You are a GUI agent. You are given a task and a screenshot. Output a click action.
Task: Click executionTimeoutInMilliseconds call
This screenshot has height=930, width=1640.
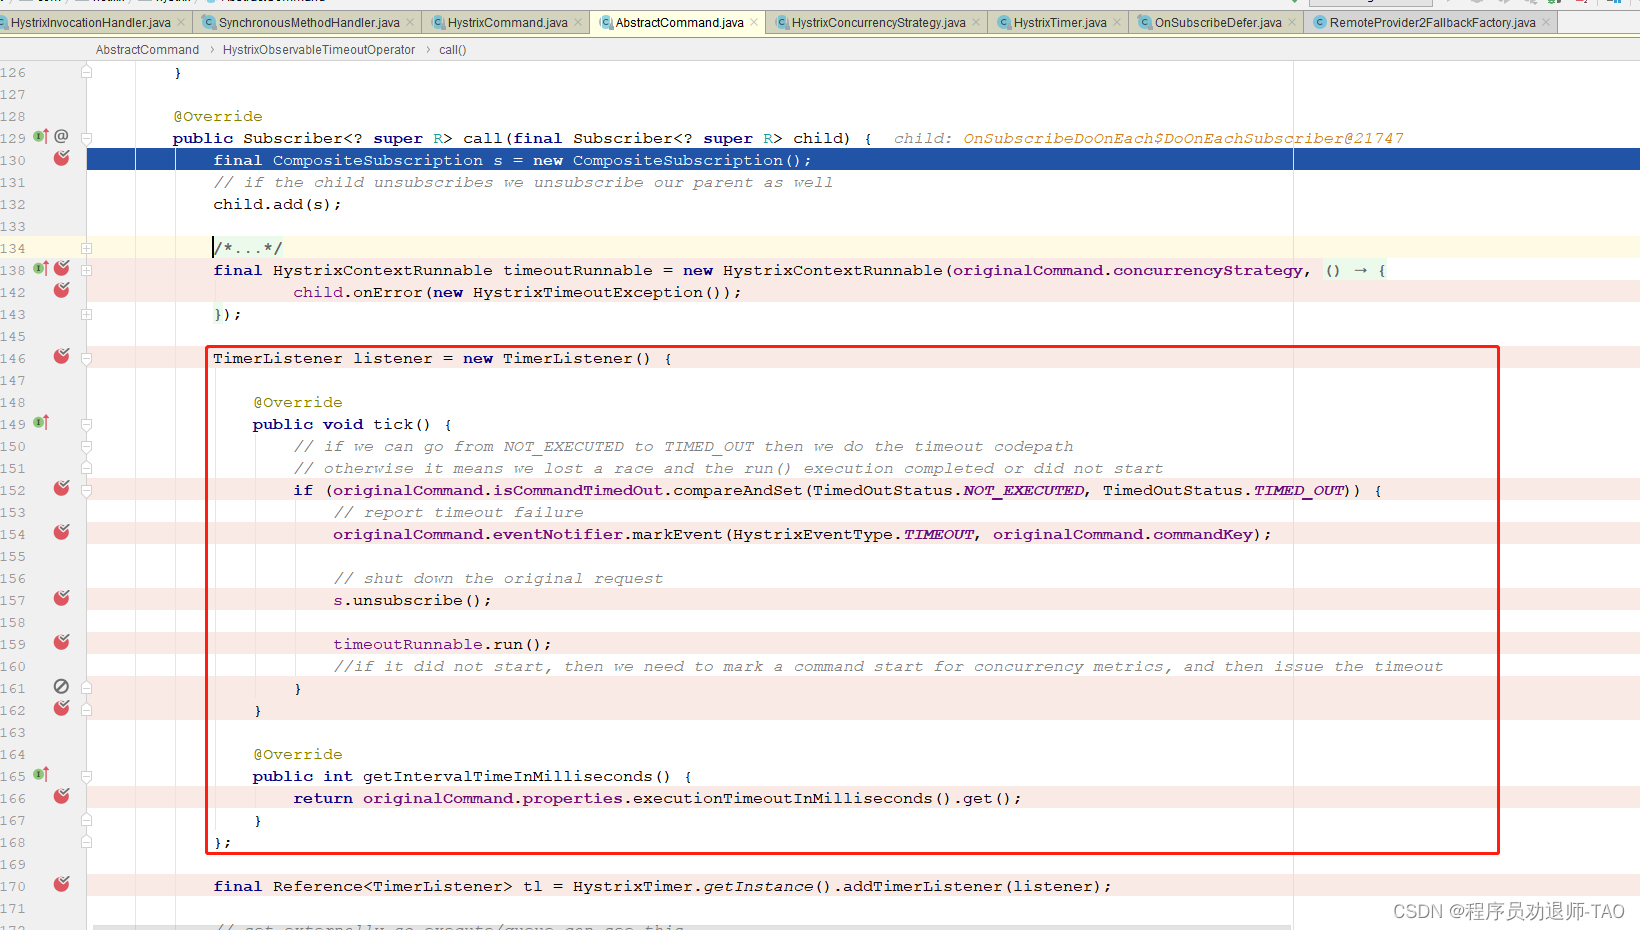782,798
